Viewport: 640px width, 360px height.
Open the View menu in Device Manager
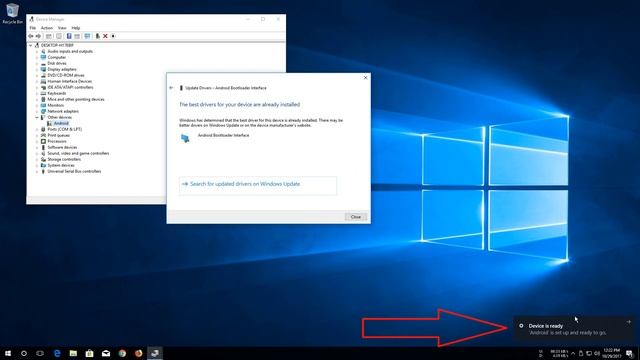coord(62,28)
